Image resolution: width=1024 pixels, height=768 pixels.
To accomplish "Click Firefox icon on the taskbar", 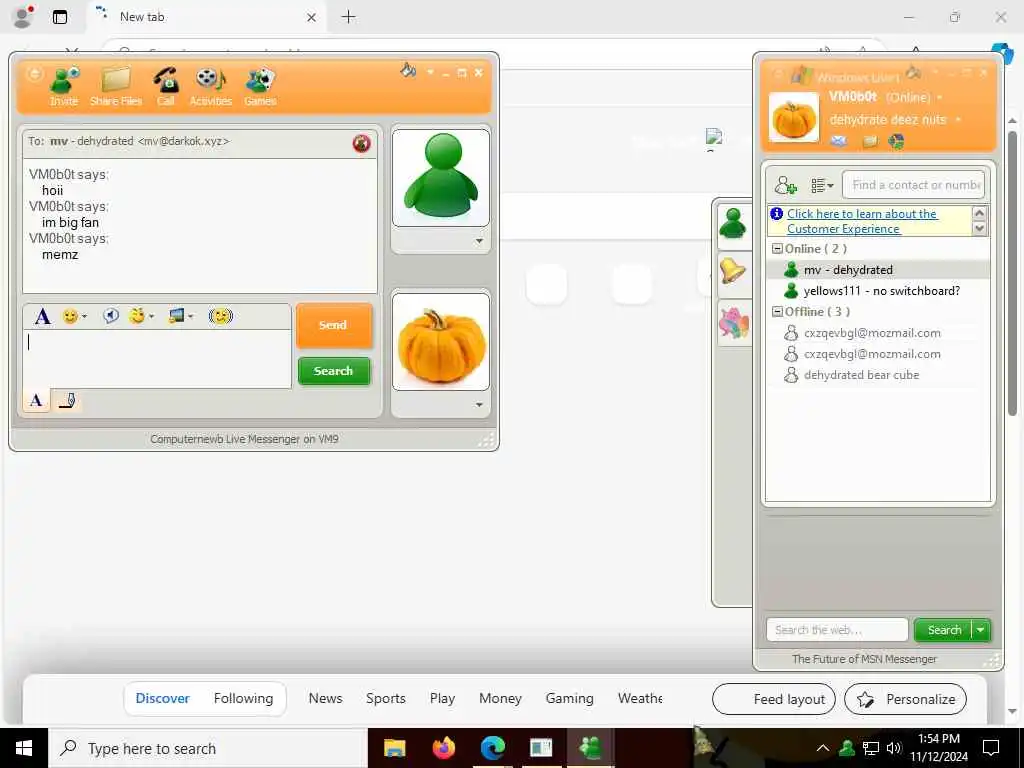I will point(443,748).
